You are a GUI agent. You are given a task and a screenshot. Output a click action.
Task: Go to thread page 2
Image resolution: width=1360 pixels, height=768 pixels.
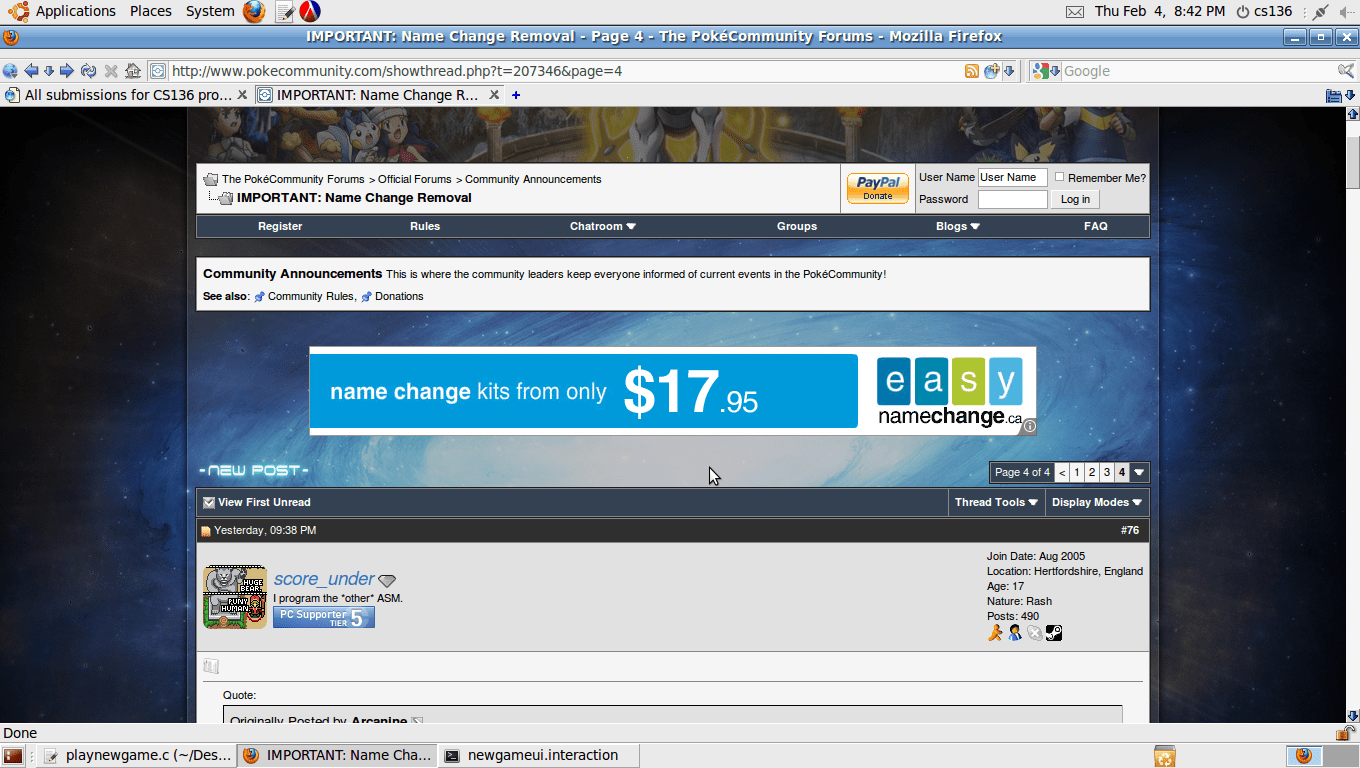point(1092,472)
